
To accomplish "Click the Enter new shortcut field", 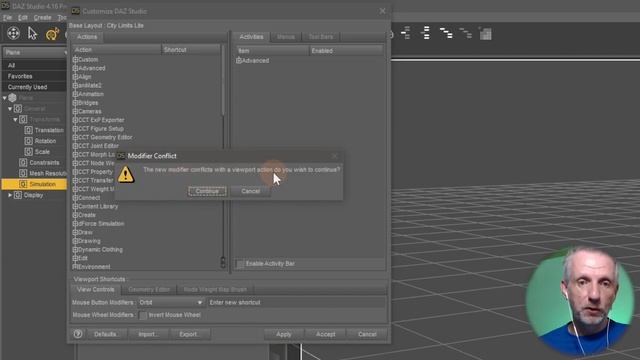I will [296, 302].
